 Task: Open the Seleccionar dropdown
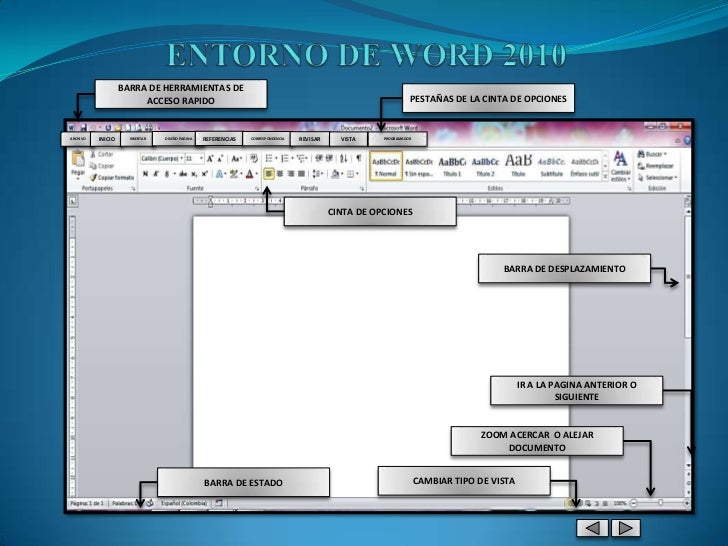click(x=657, y=177)
